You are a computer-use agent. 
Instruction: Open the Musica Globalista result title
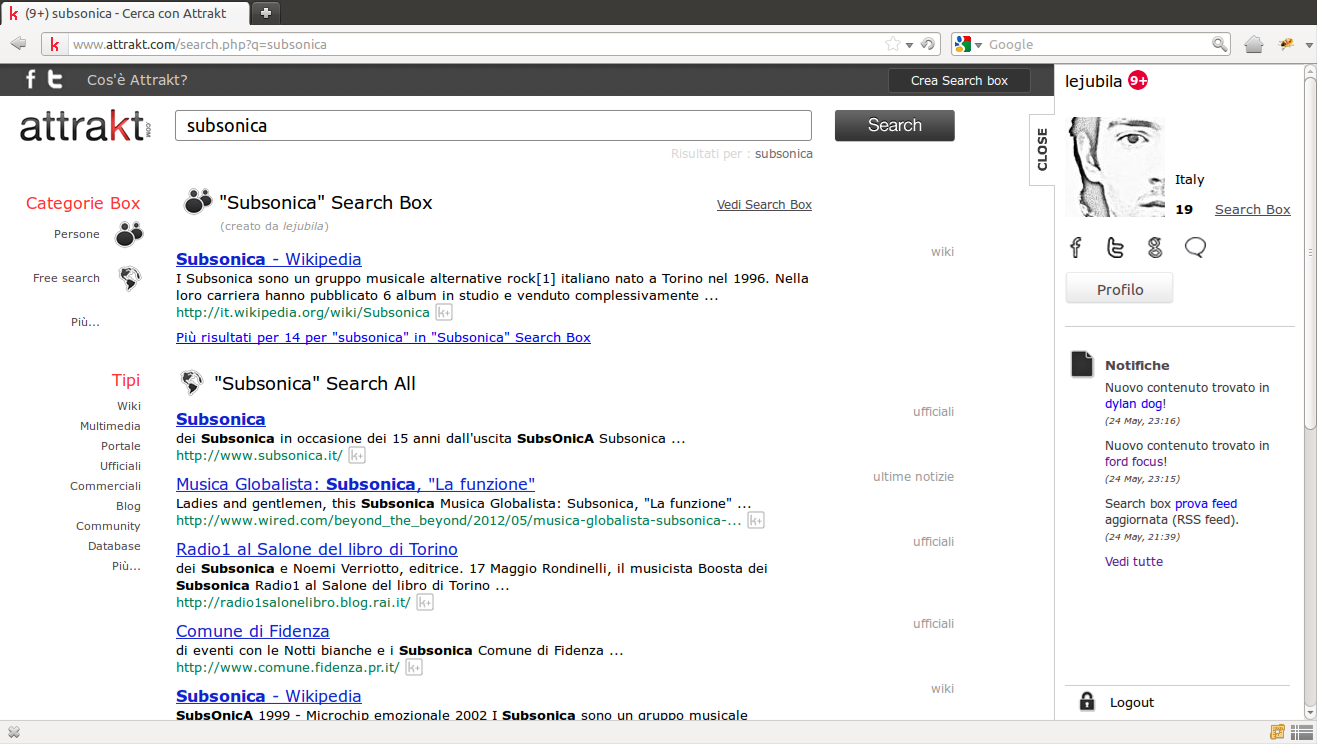click(355, 484)
